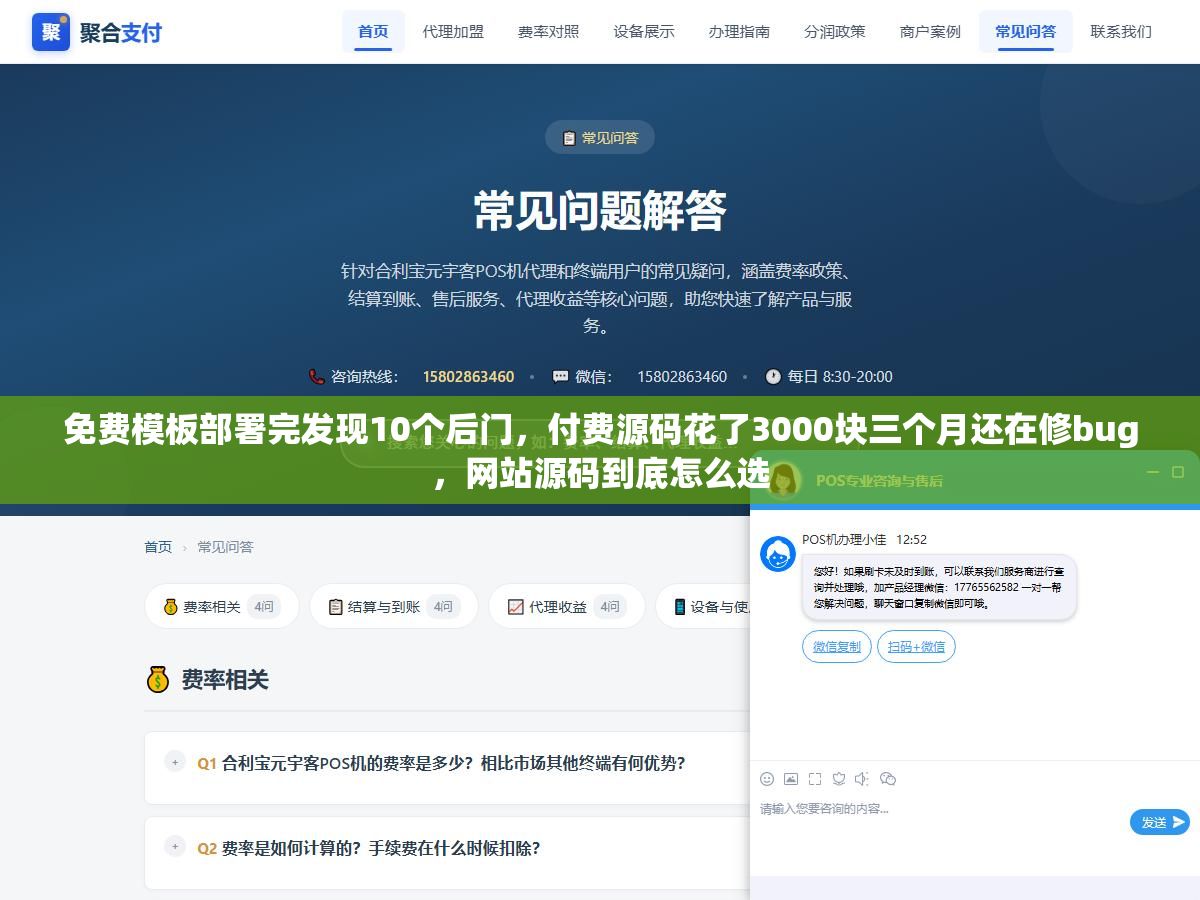Click the 常见问答 badge in hero
Viewport: 1200px width, 900px height.
[x=600, y=138]
